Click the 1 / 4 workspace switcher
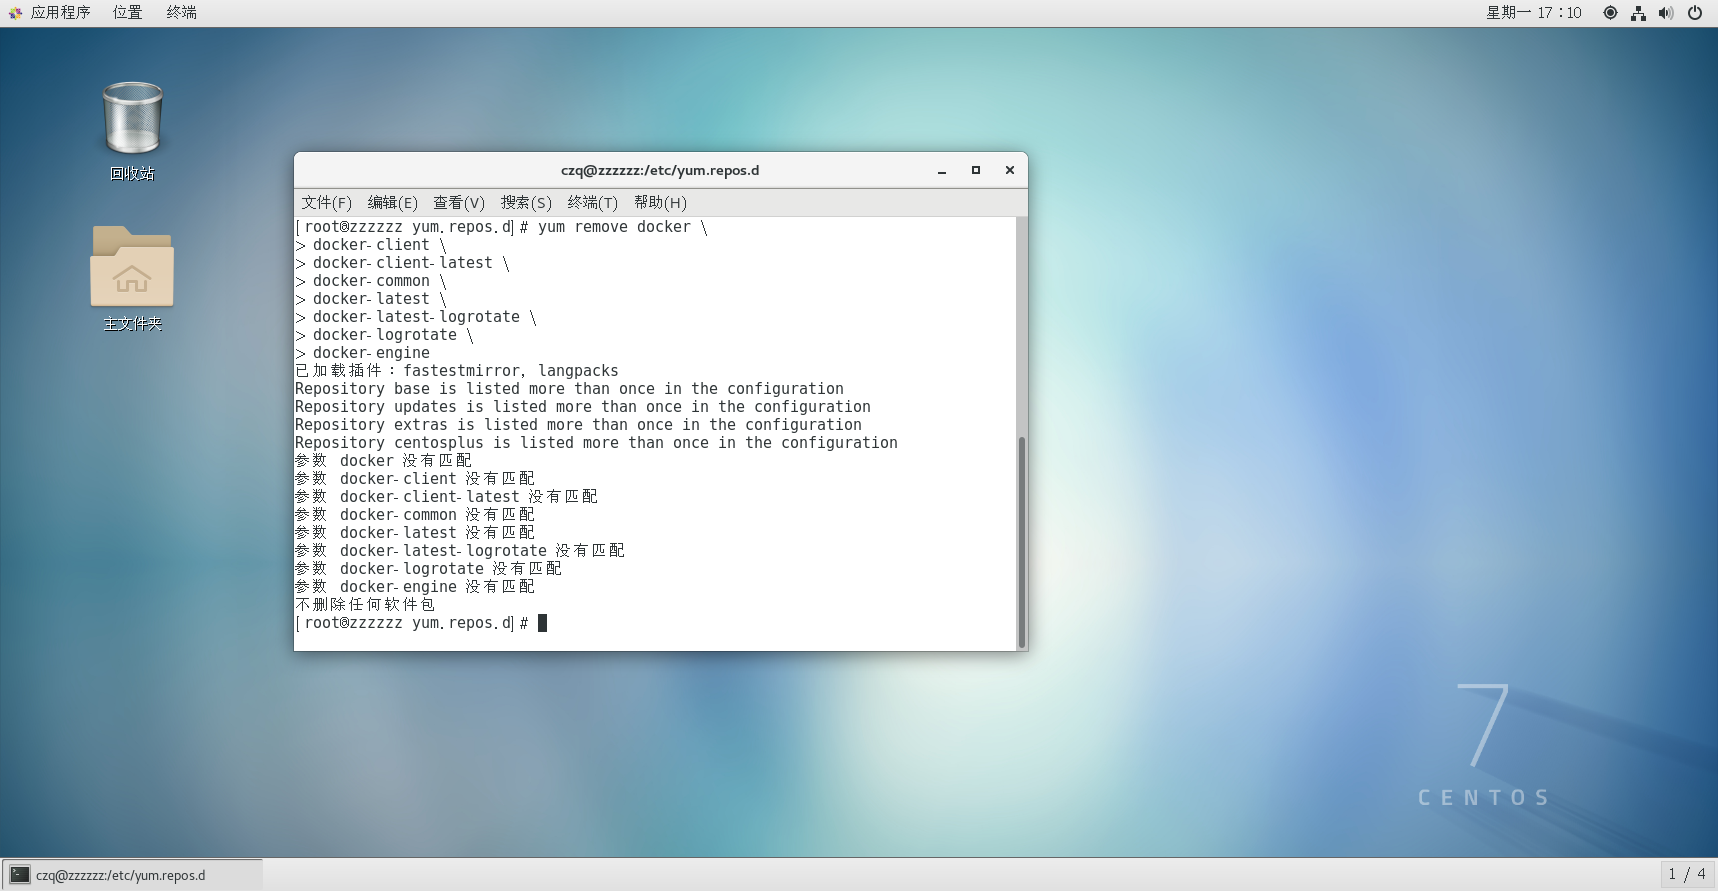 tap(1687, 874)
